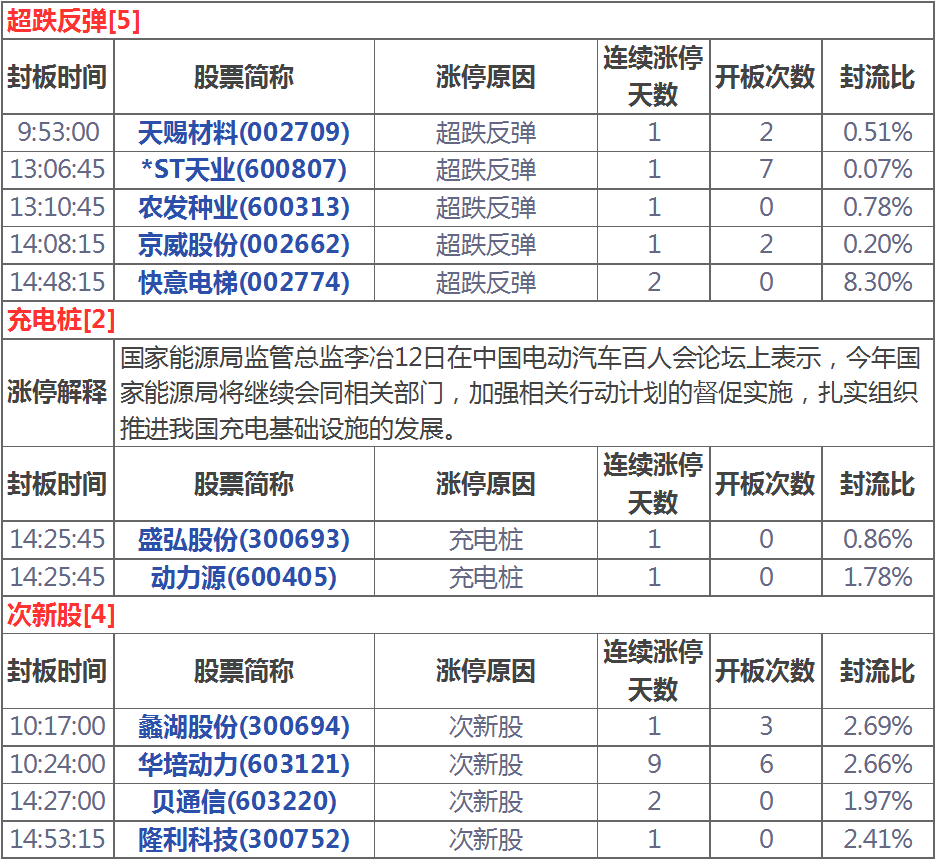
Task: Open 隆利科技(300752) stock link
Action: click(244, 839)
